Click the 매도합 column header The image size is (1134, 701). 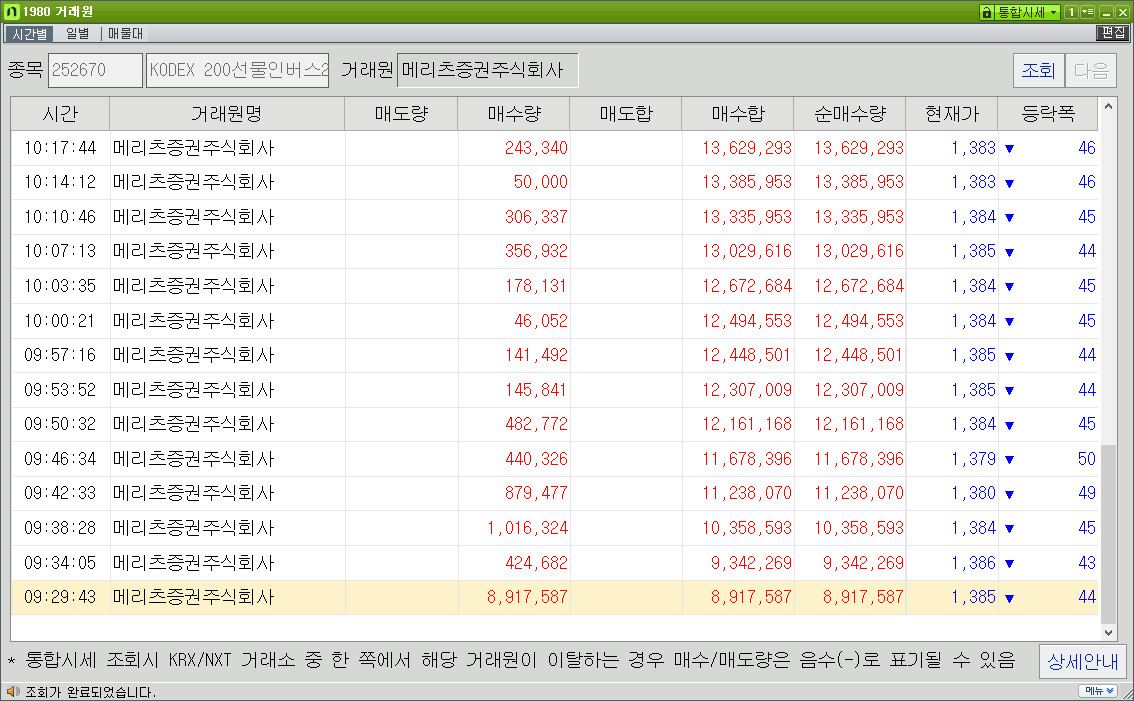click(x=626, y=114)
